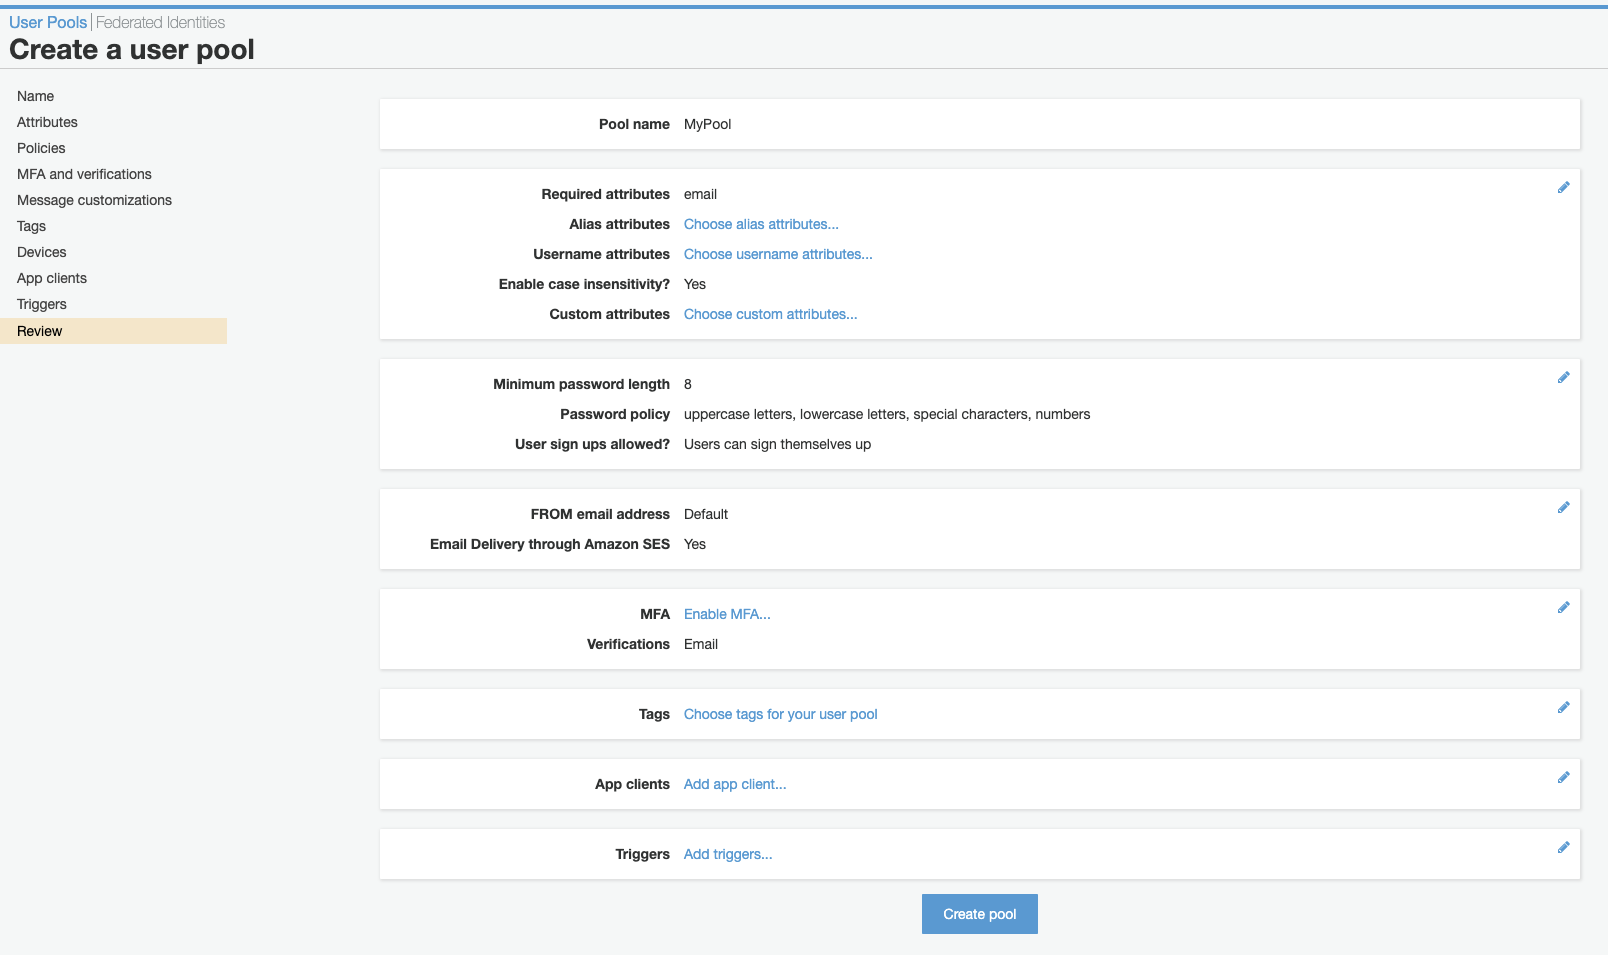Open the Name step in sidebar

click(x=35, y=96)
